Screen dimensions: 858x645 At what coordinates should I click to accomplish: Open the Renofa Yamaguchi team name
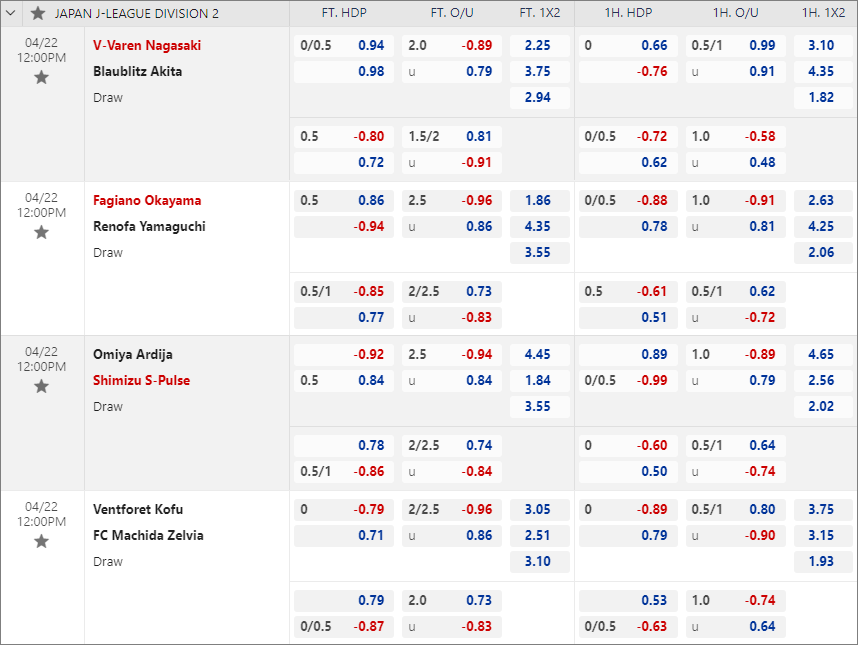[x=149, y=226]
